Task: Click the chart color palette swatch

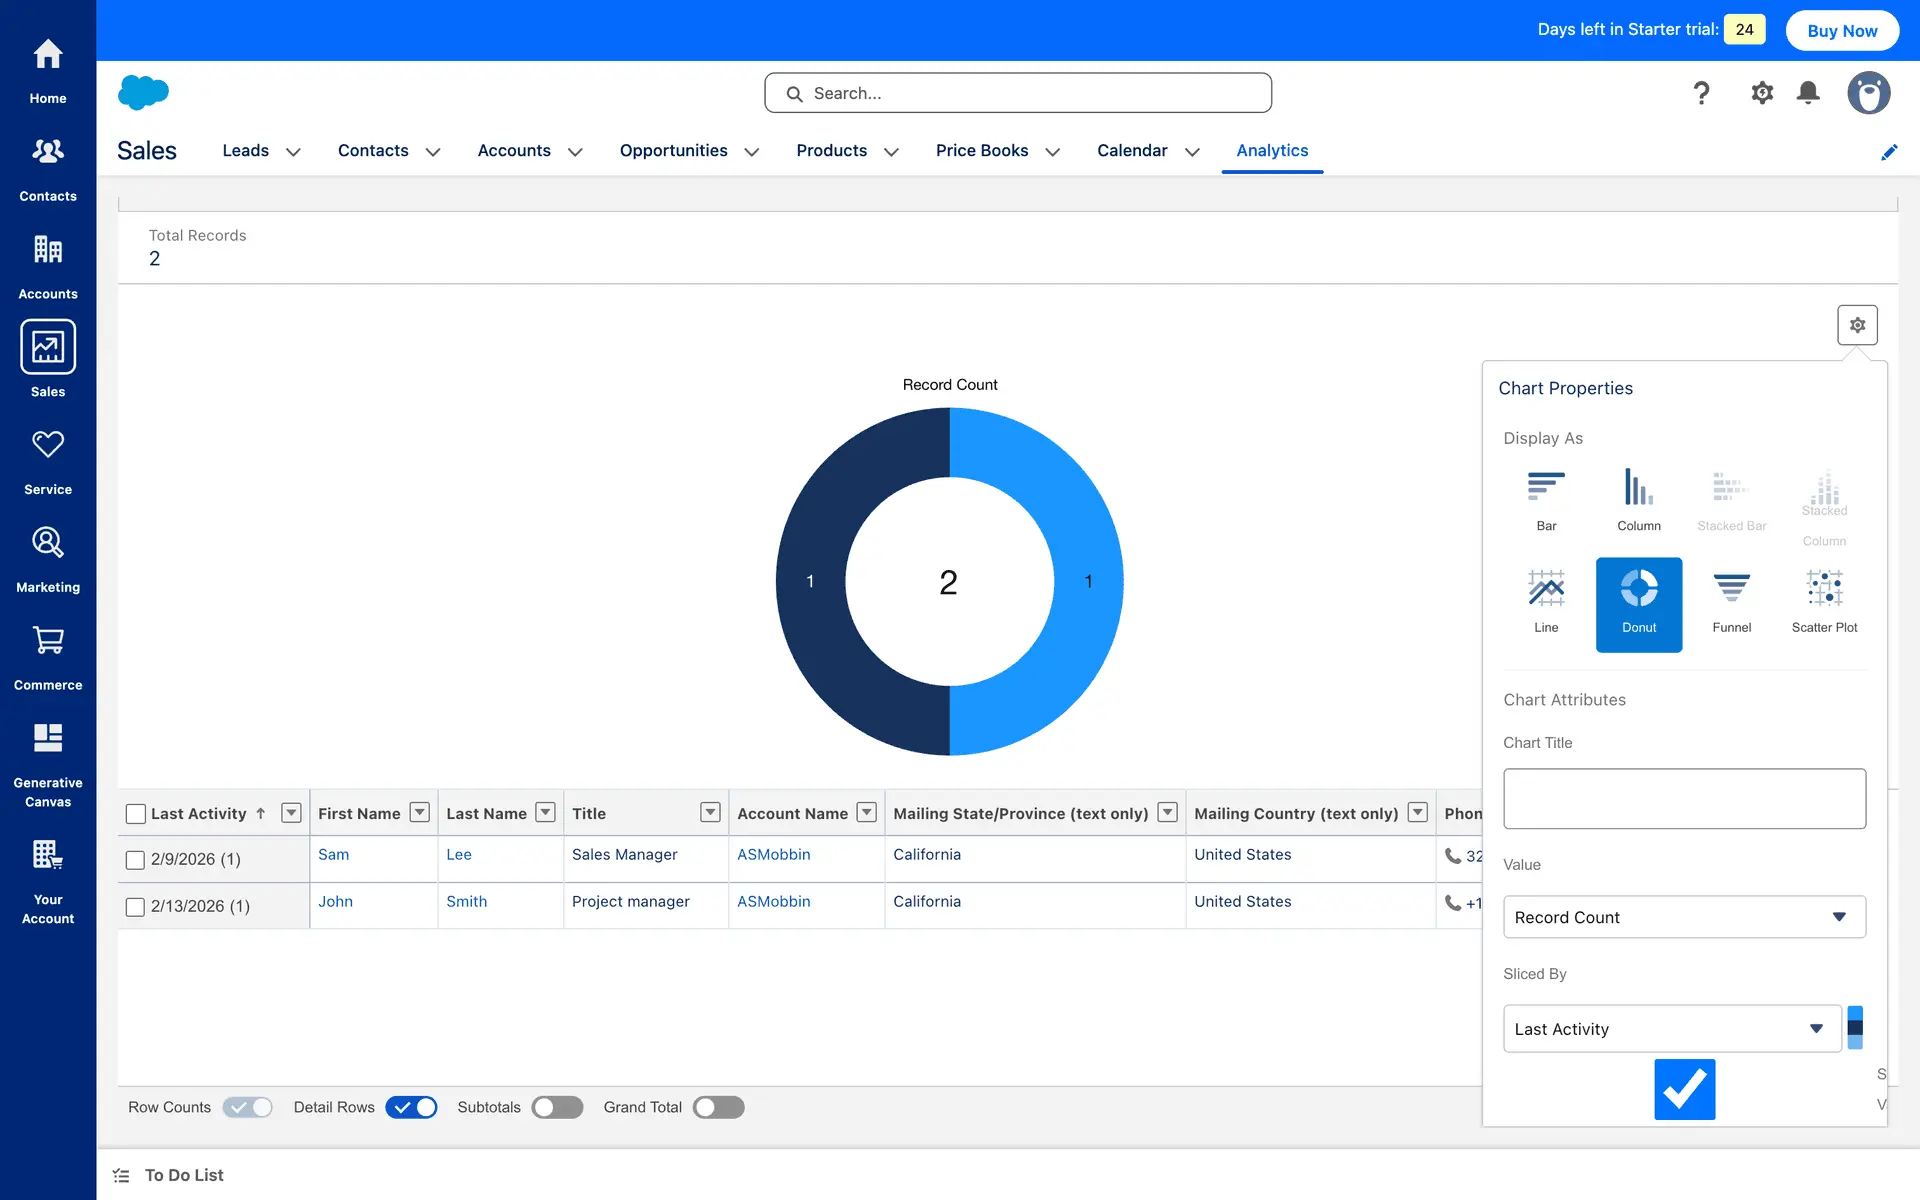Action: click(x=1855, y=1027)
